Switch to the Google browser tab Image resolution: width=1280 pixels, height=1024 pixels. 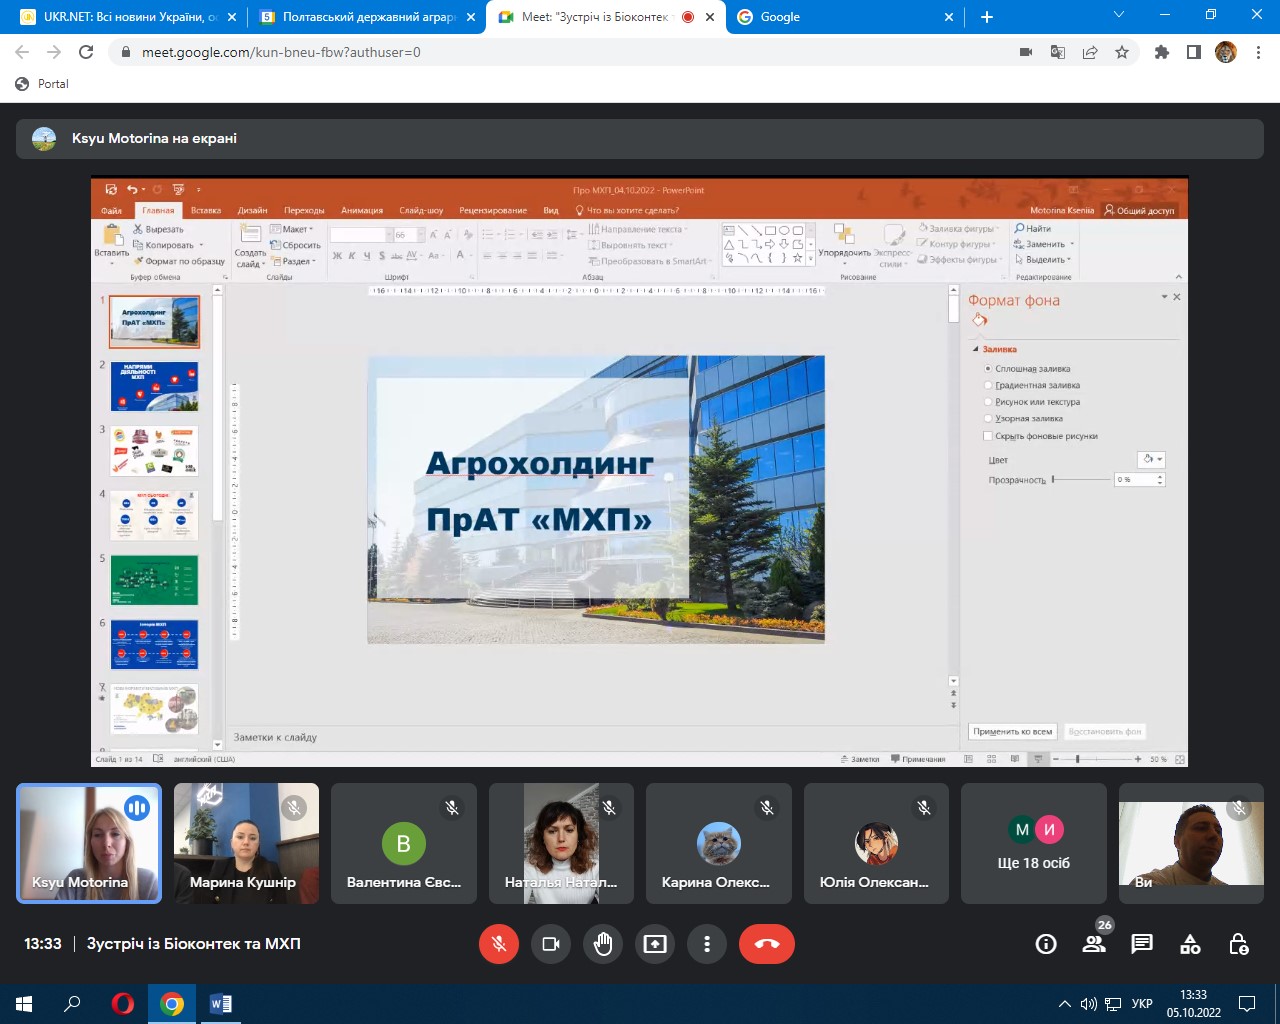pyautogui.click(x=846, y=17)
